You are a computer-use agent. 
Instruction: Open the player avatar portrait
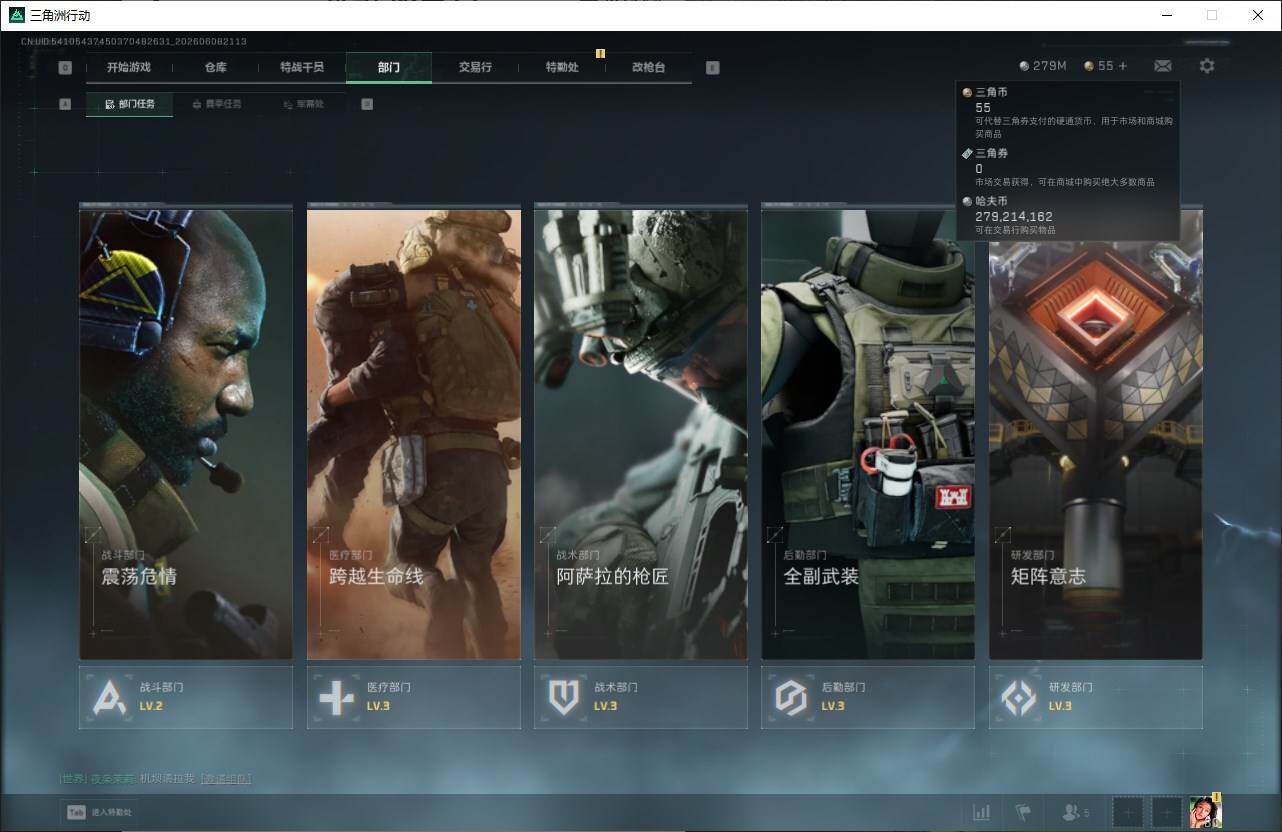tap(1205, 812)
